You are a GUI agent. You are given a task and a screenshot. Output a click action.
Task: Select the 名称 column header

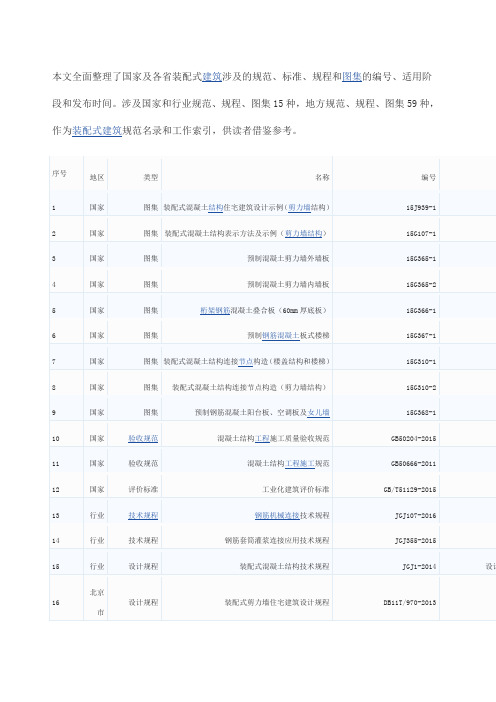point(322,177)
